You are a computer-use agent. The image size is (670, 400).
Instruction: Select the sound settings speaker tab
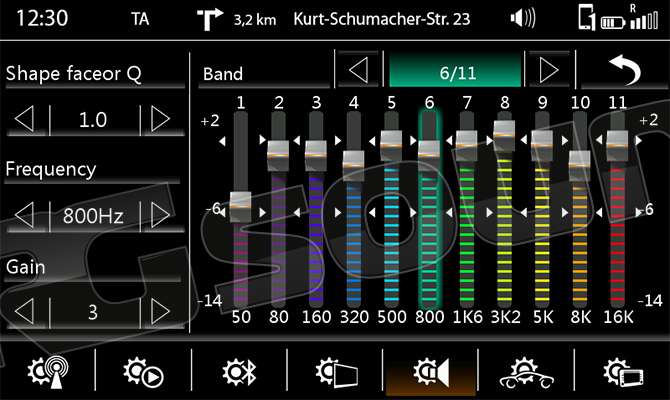tap(431, 372)
